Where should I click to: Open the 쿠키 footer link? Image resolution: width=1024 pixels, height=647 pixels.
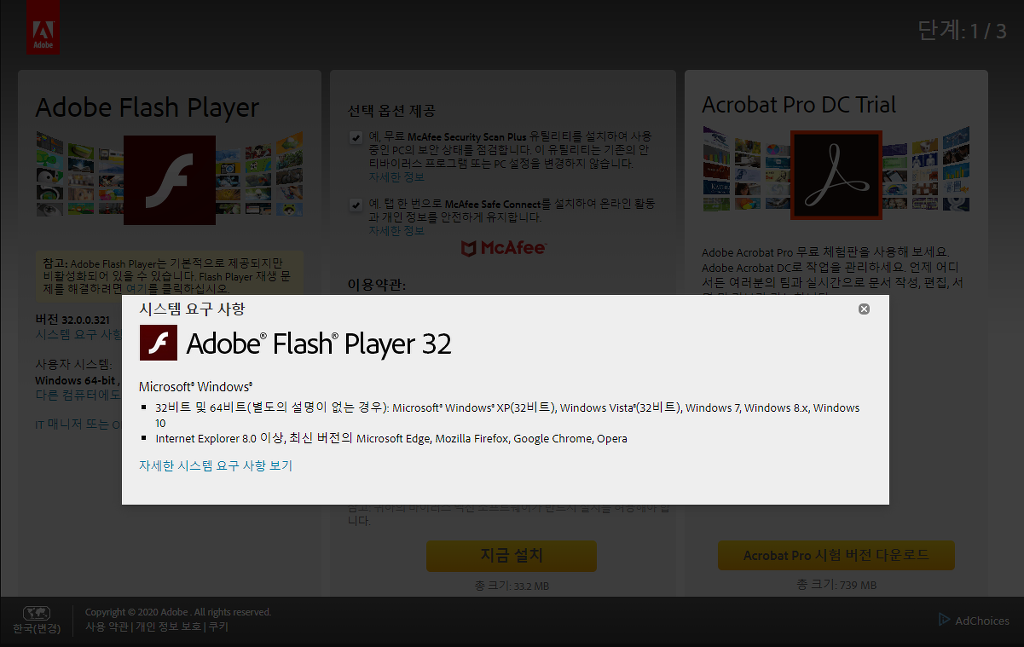[x=218, y=627]
